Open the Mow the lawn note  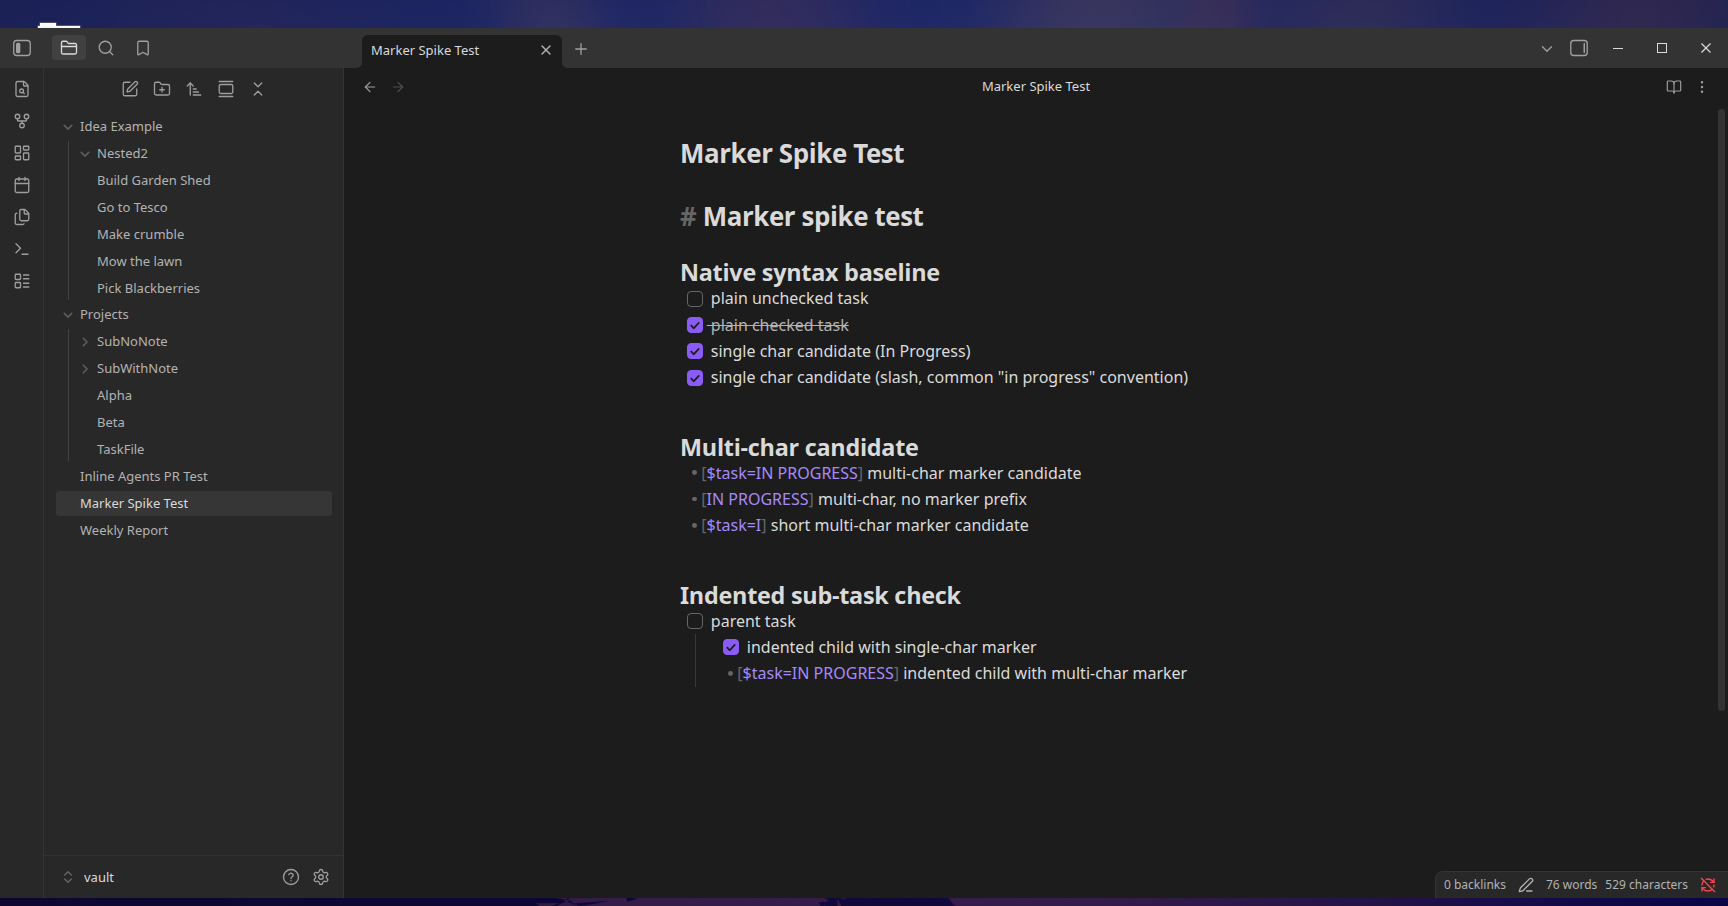(x=140, y=261)
